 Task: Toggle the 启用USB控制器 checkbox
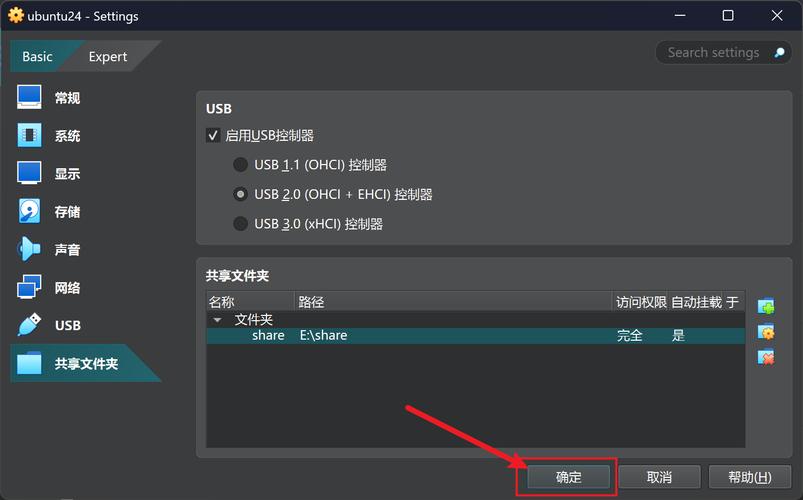point(213,135)
